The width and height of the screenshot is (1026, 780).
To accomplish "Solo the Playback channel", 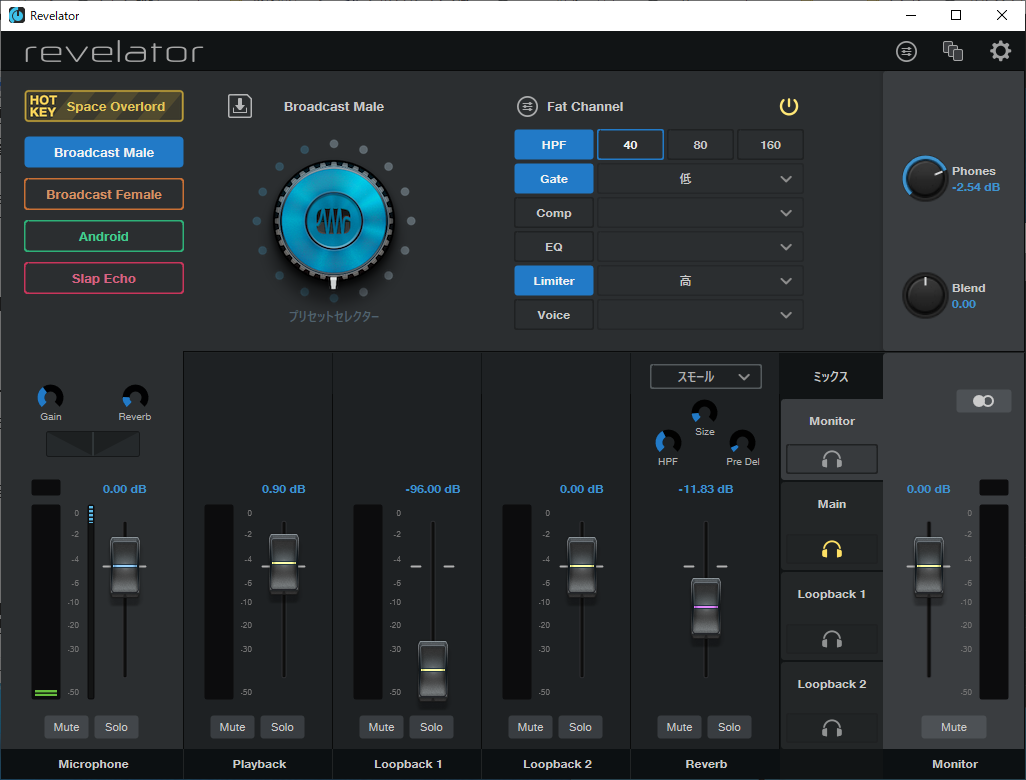I will pyautogui.click(x=282, y=727).
